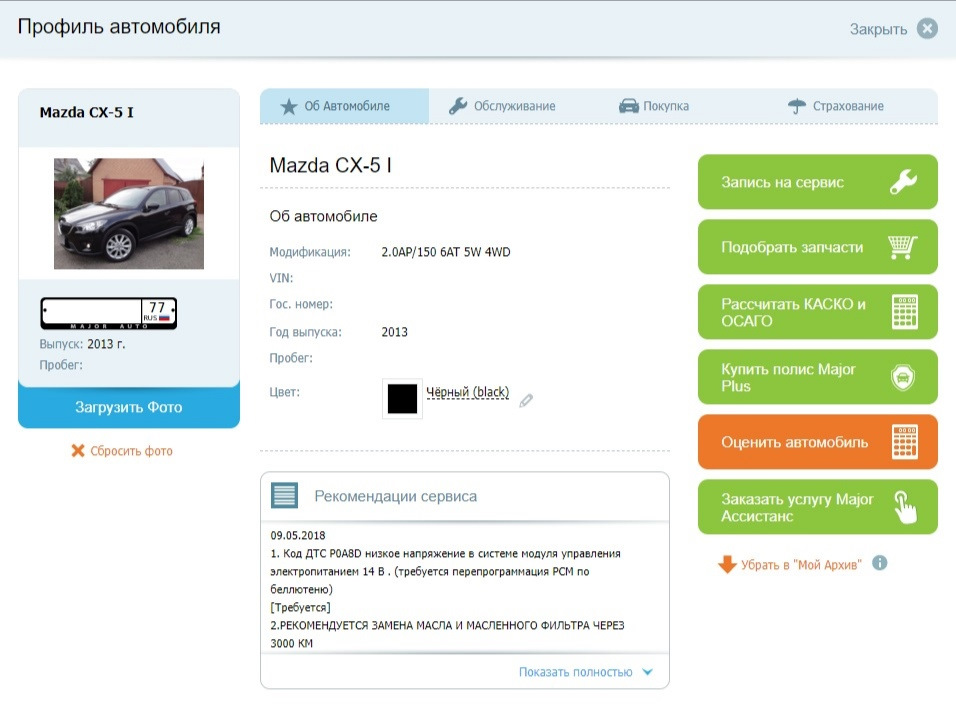Select Купить полис Major Plus
956x711 pixels.
(x=817, y=377)
